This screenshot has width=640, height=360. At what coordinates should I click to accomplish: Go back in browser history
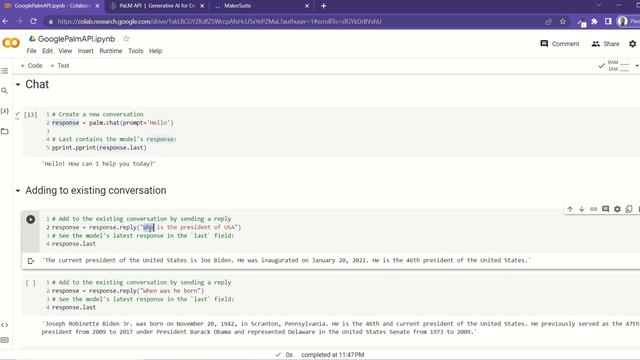(5, 21)
